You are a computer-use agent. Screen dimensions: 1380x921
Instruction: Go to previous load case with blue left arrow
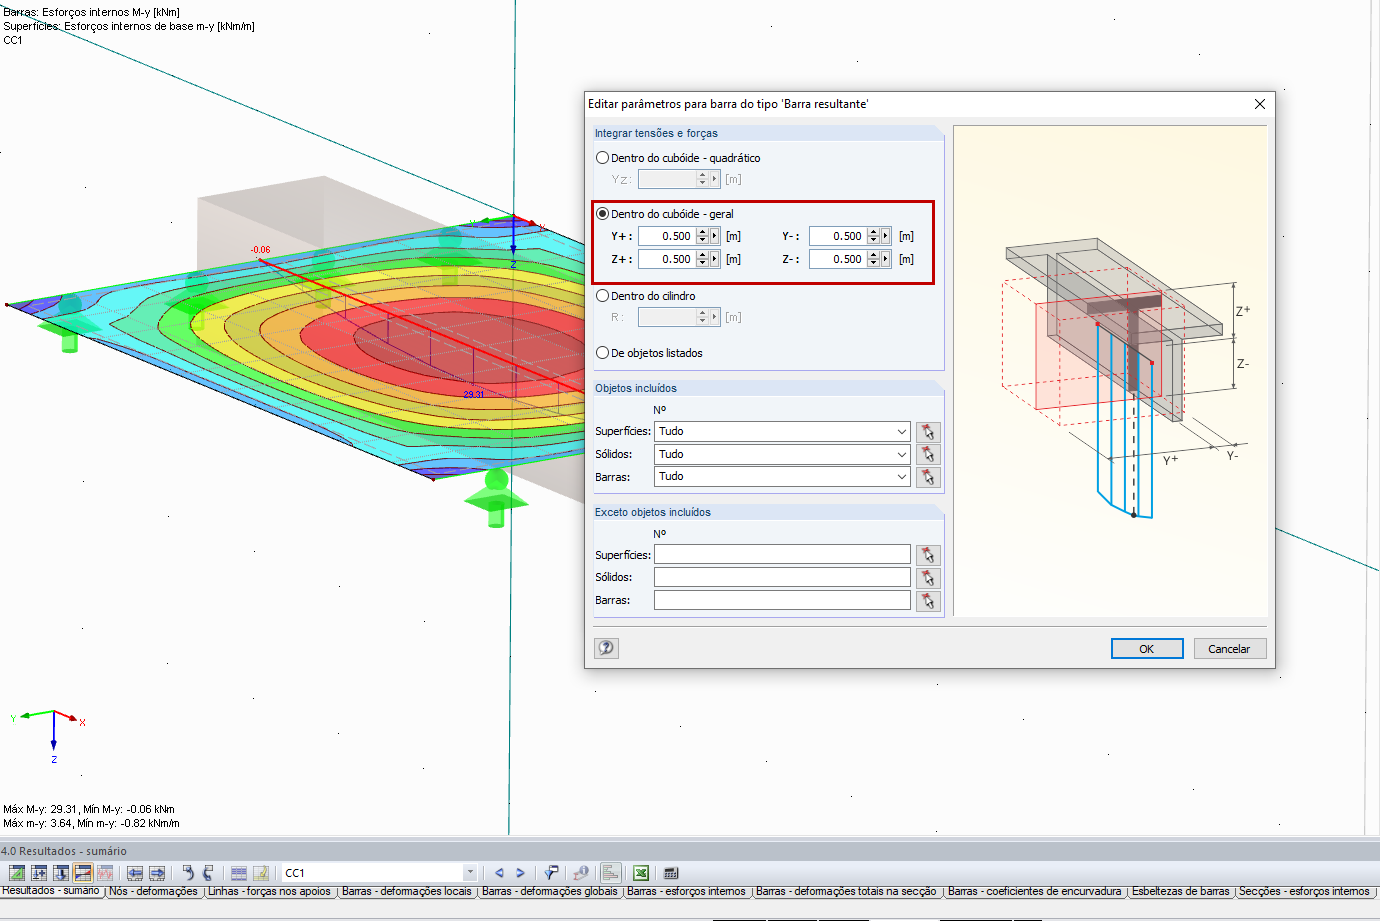(499, 873)
